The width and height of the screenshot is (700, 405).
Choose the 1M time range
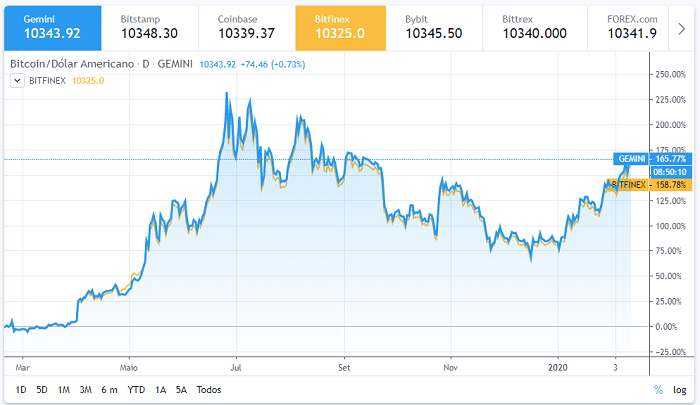pos(64,389)
